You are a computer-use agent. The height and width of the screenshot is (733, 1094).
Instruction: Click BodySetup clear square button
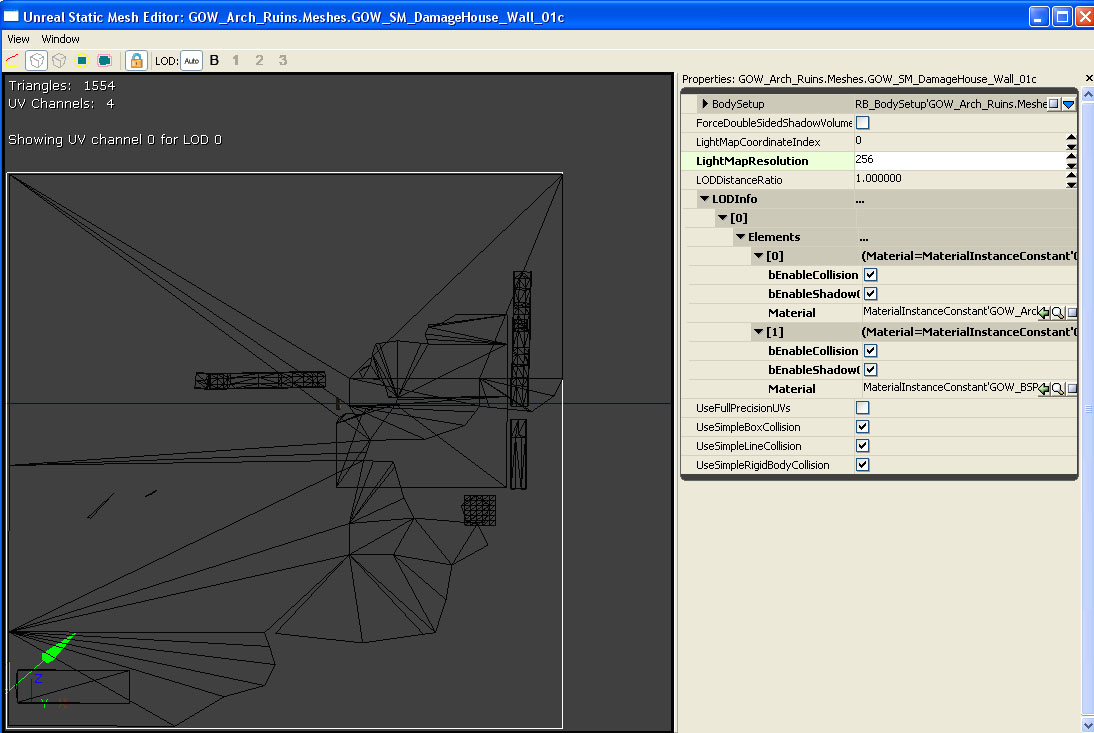[1054, 104]
